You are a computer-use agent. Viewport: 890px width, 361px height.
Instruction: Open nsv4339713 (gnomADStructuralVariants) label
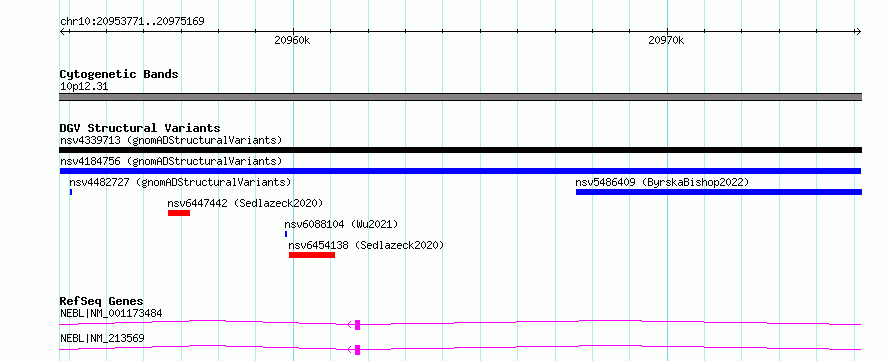(x=171, y=140)
